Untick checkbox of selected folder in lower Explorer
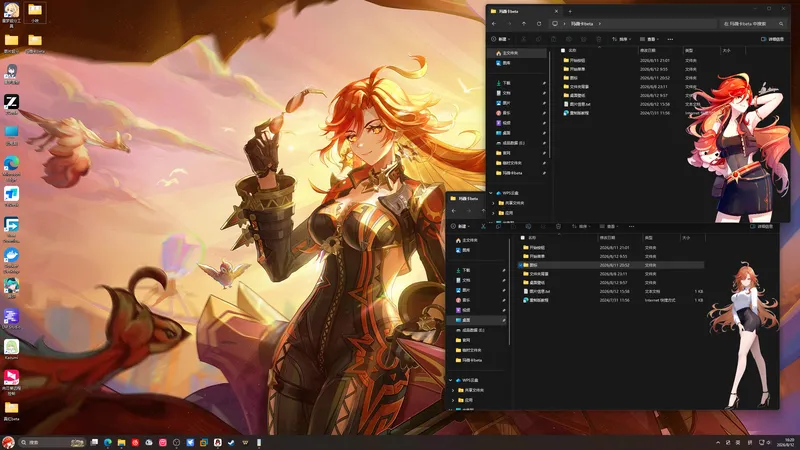800x450 pixels. [520, 265]
